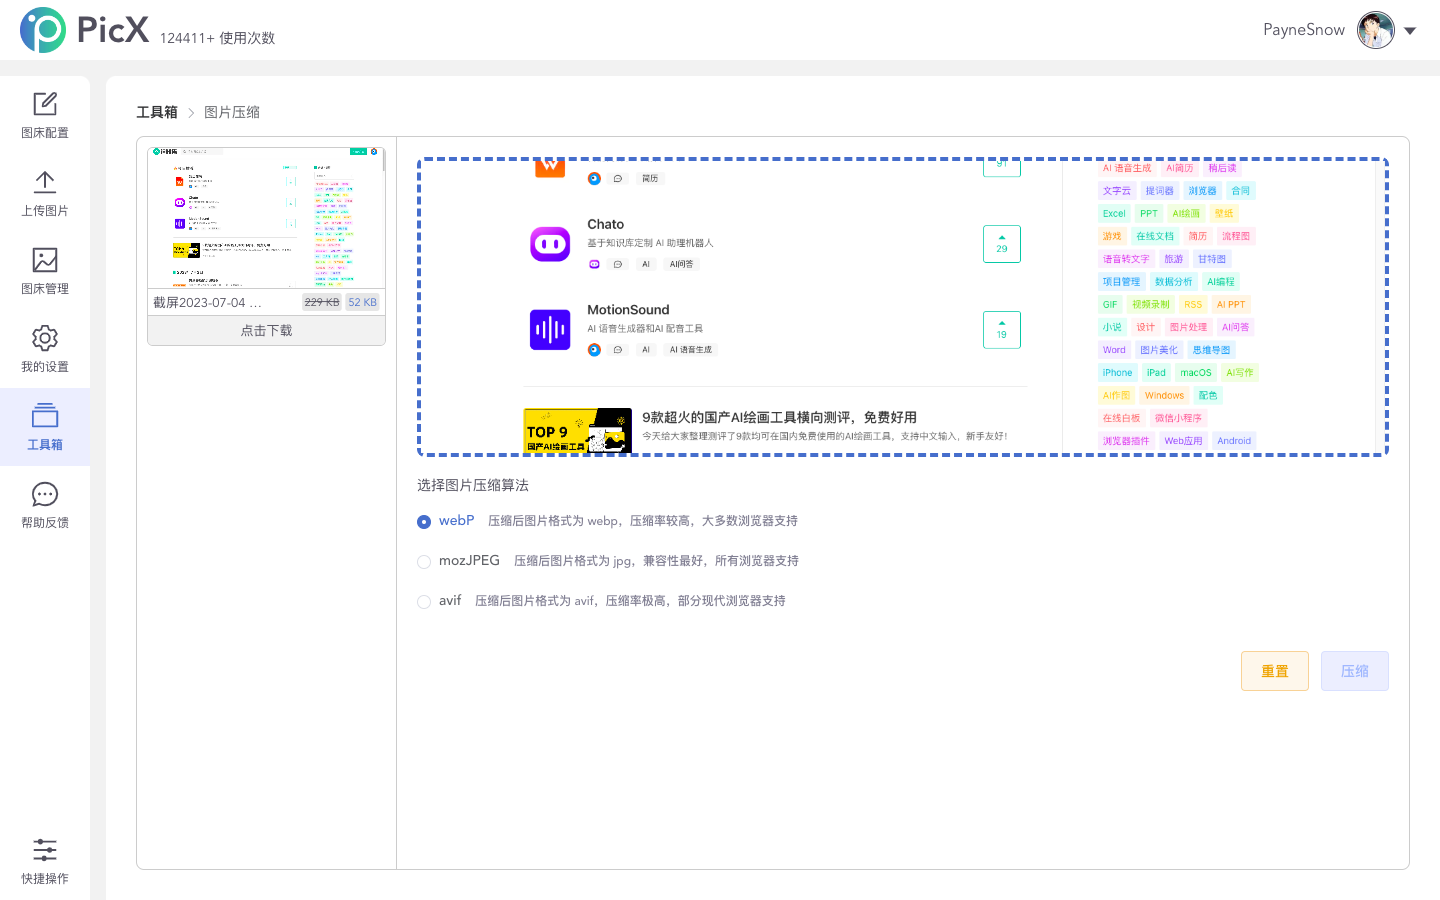Click the screenshot thumbnail in the list

click(x=266, y=219)
